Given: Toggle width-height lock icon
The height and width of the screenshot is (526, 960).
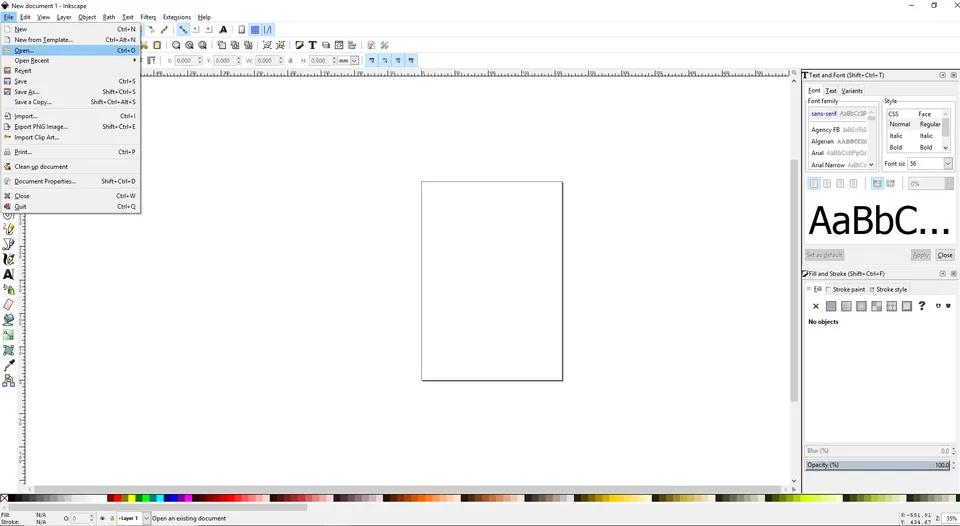Looking at the screenshot, I should 290,61.
